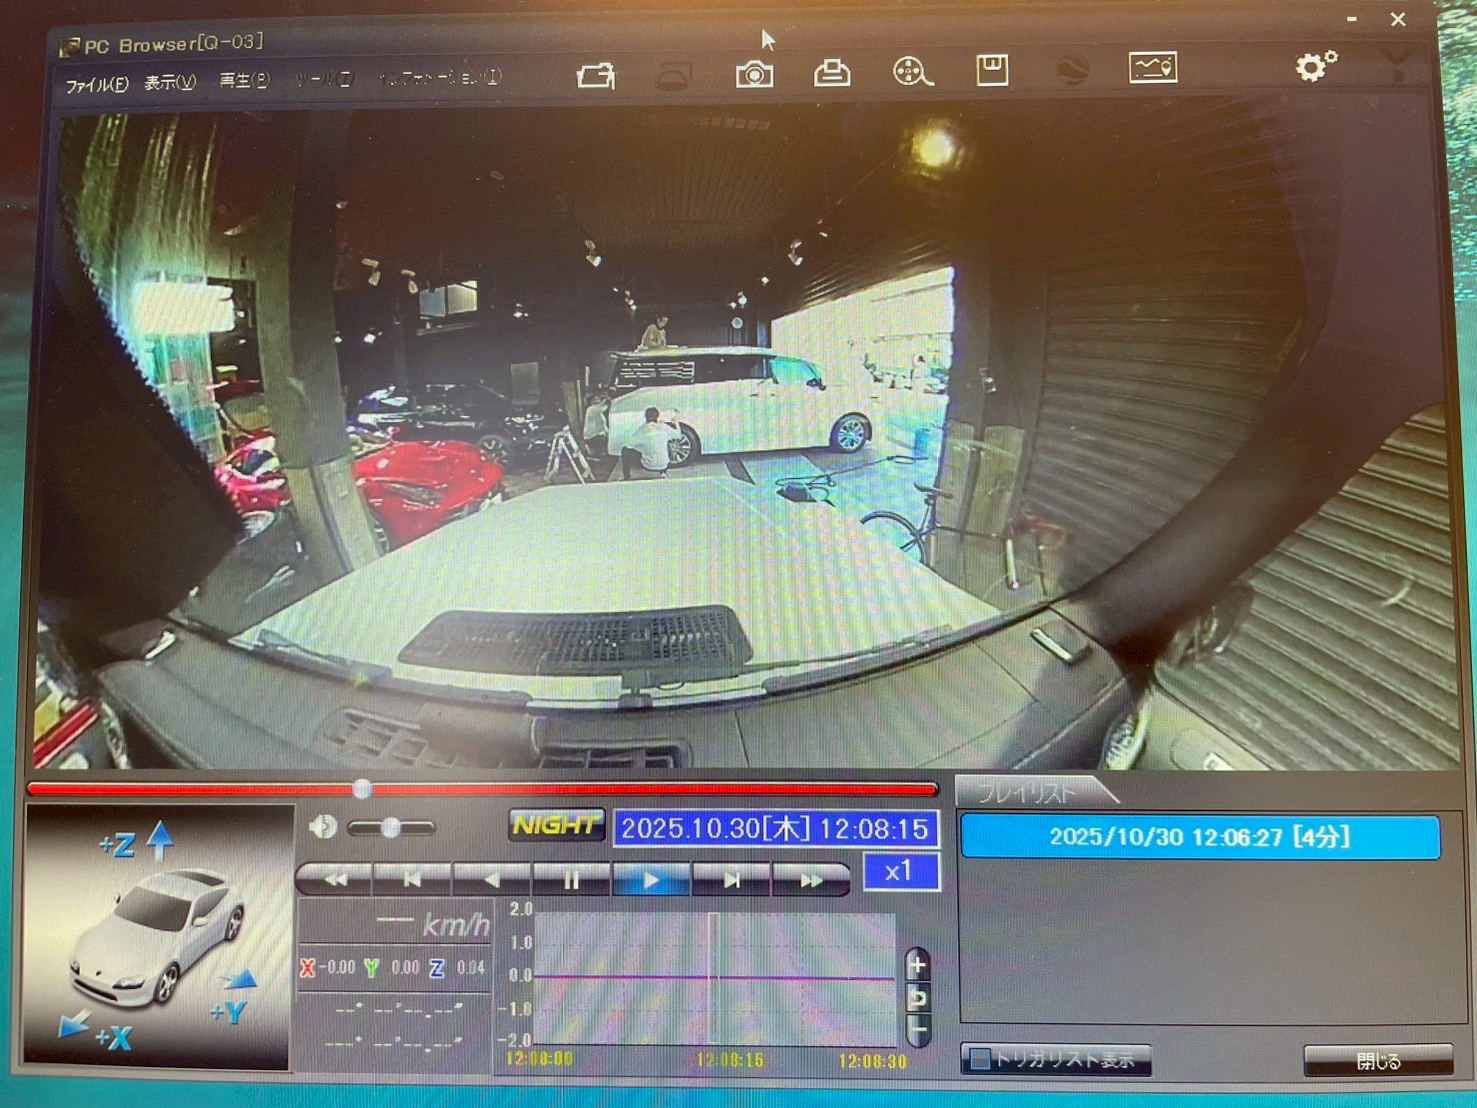This screenshot has height=1108, width=1477.
Task: Open the 表示(V) menu
Action: pos(170,83)
